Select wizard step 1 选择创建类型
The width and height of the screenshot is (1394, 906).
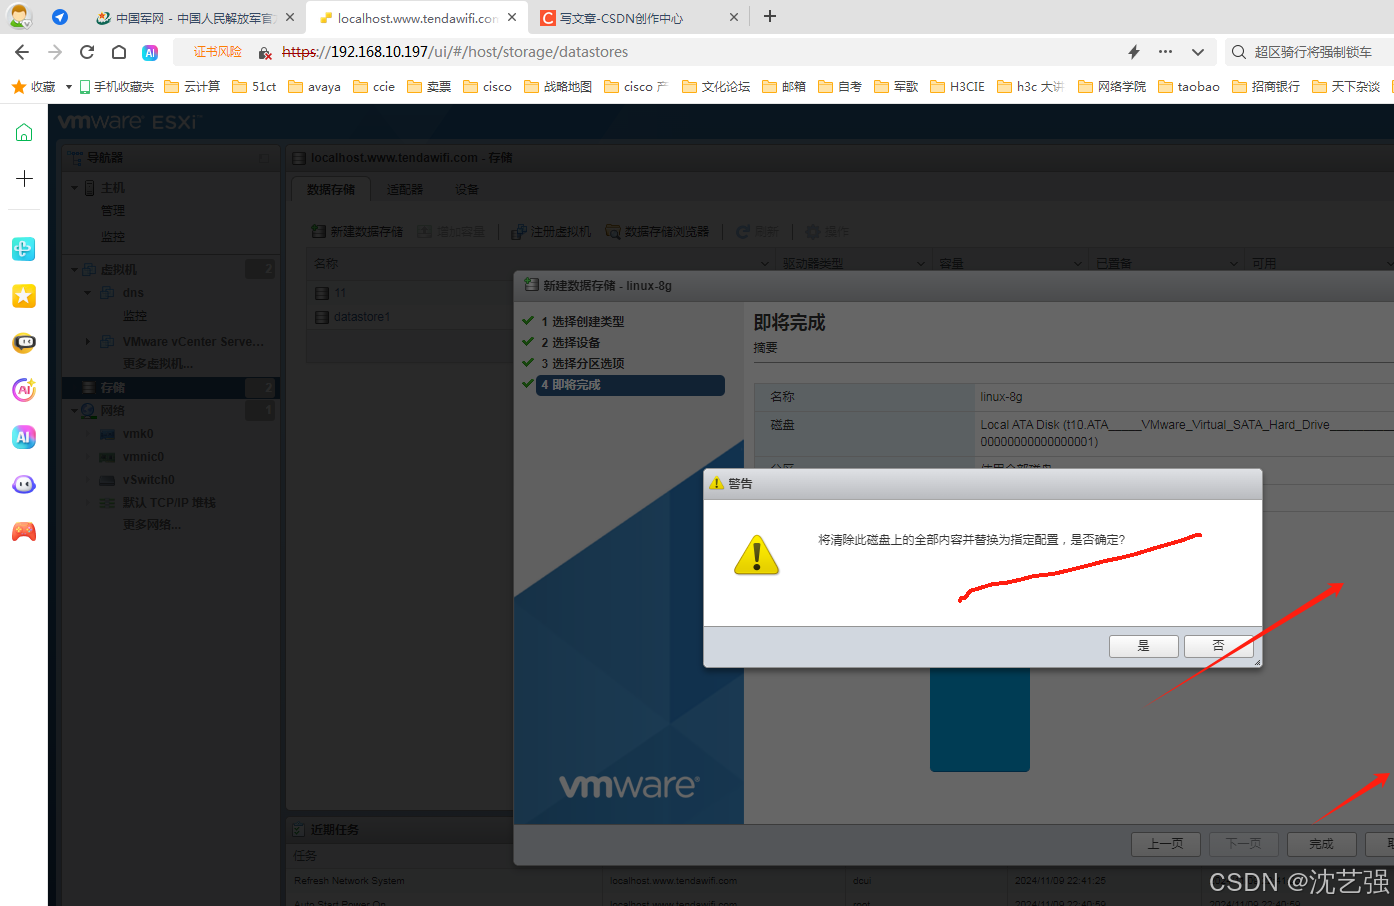(582, 321)
